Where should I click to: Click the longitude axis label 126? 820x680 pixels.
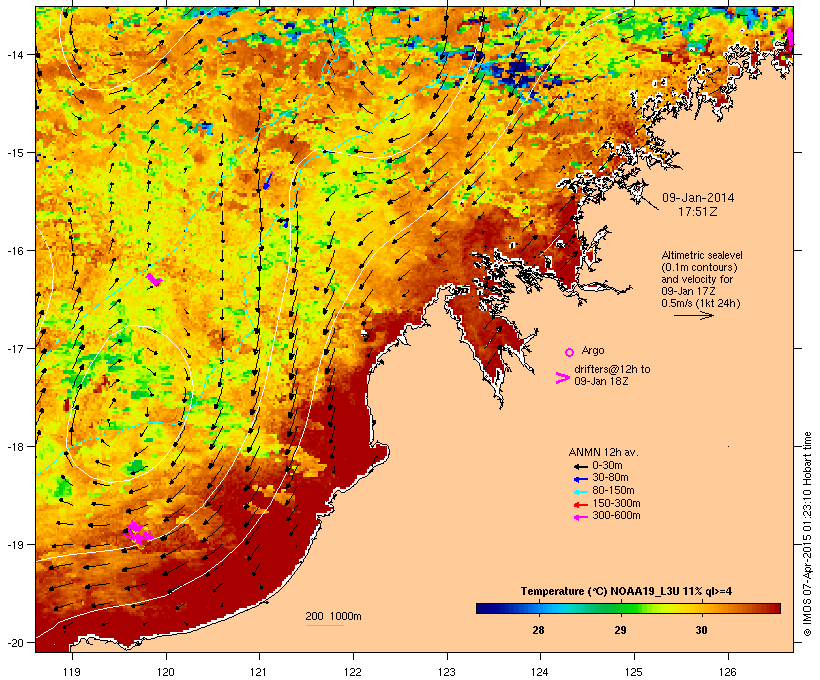pos(727,672)
